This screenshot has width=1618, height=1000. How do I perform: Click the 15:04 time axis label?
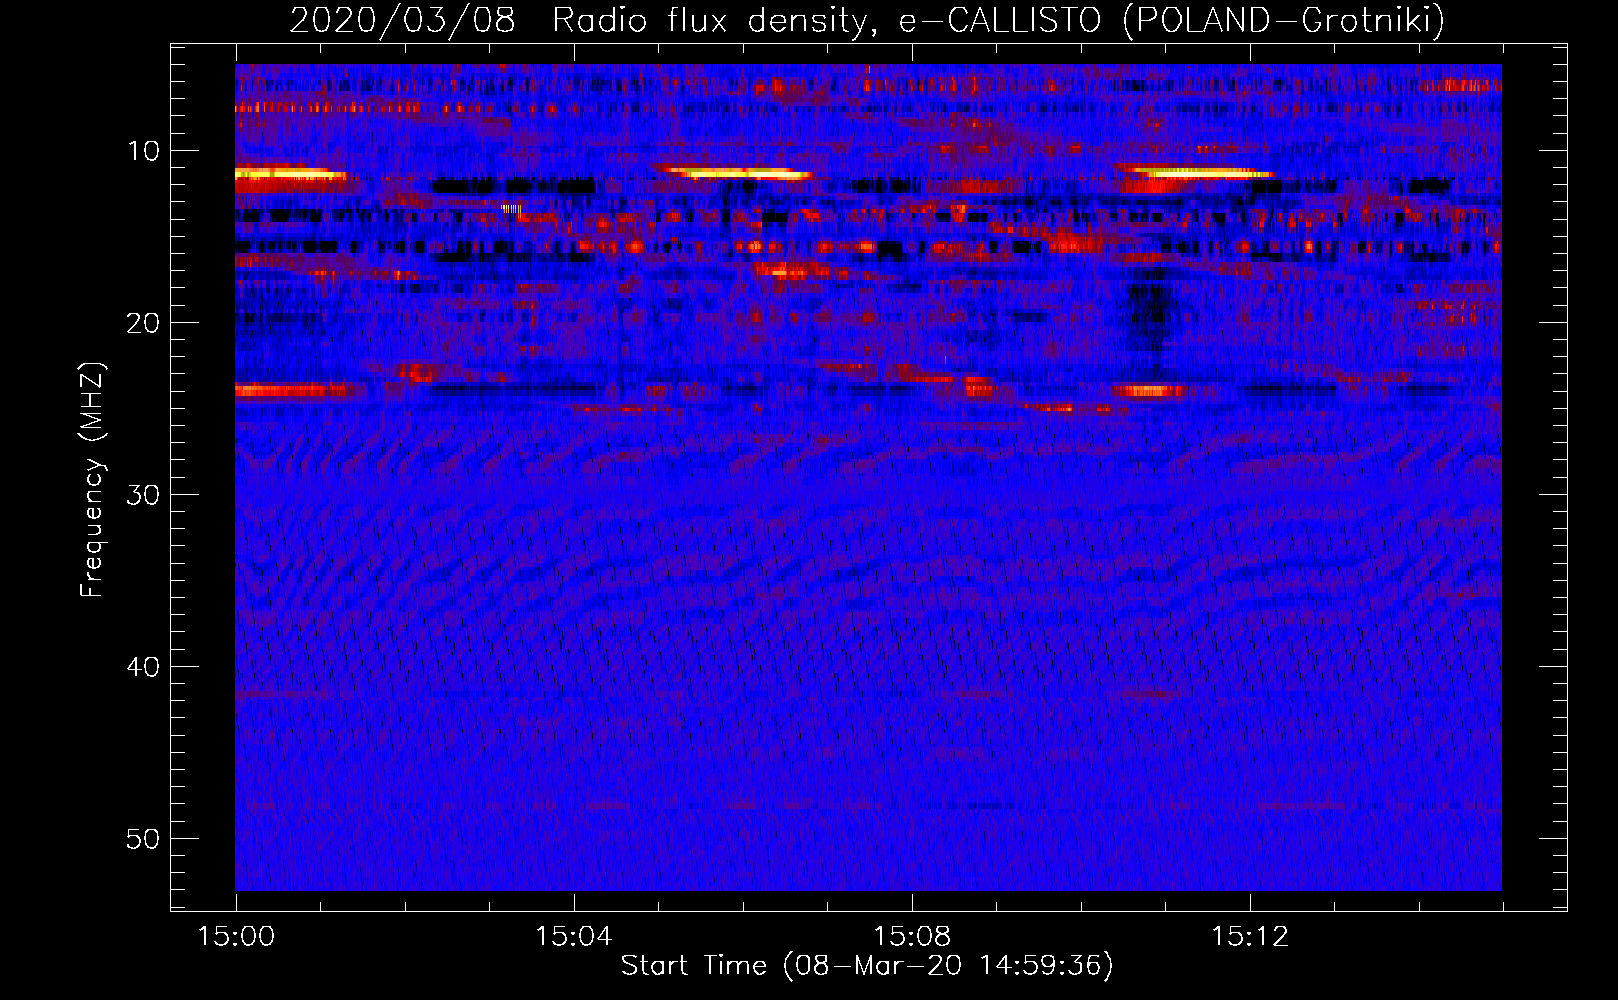coord(573,937)
